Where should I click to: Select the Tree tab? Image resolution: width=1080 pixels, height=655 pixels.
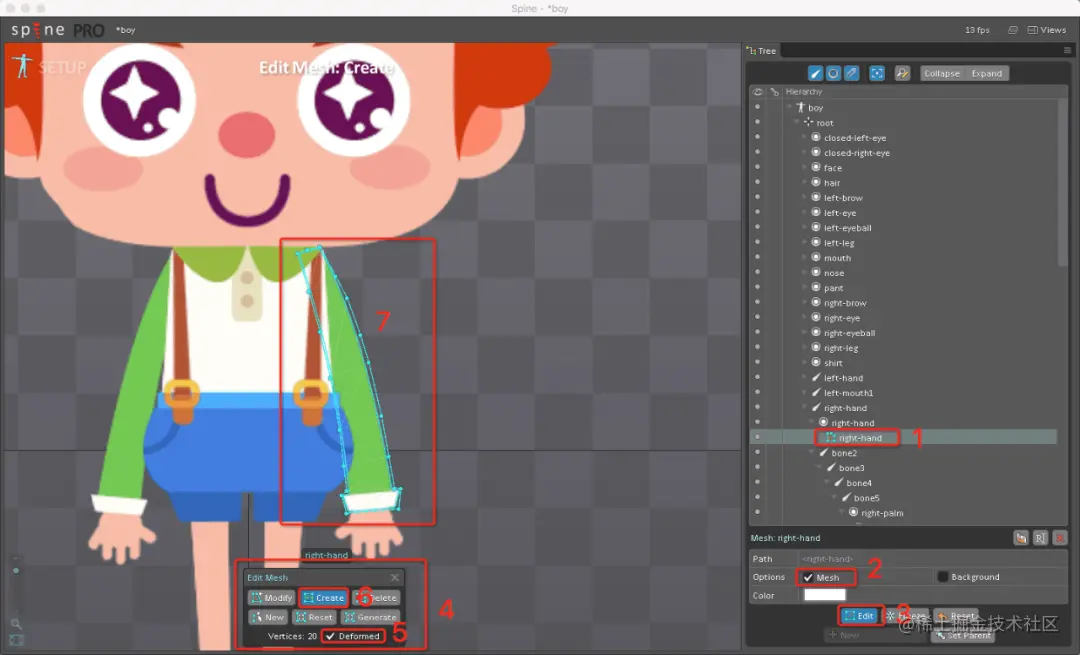(x=762, y=51)
